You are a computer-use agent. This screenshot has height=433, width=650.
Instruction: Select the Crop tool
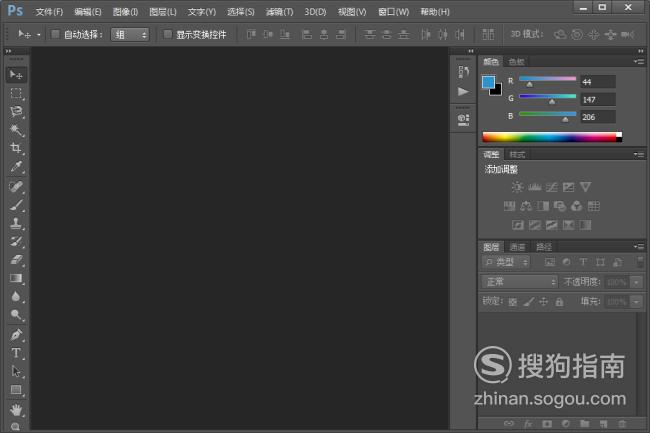(16, 148)
